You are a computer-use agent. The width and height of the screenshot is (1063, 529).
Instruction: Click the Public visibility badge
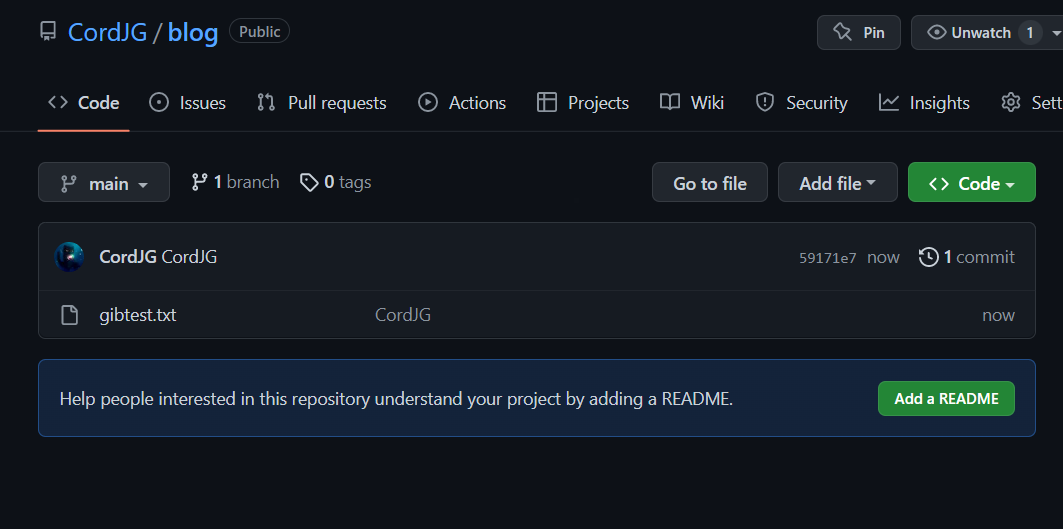260,31
